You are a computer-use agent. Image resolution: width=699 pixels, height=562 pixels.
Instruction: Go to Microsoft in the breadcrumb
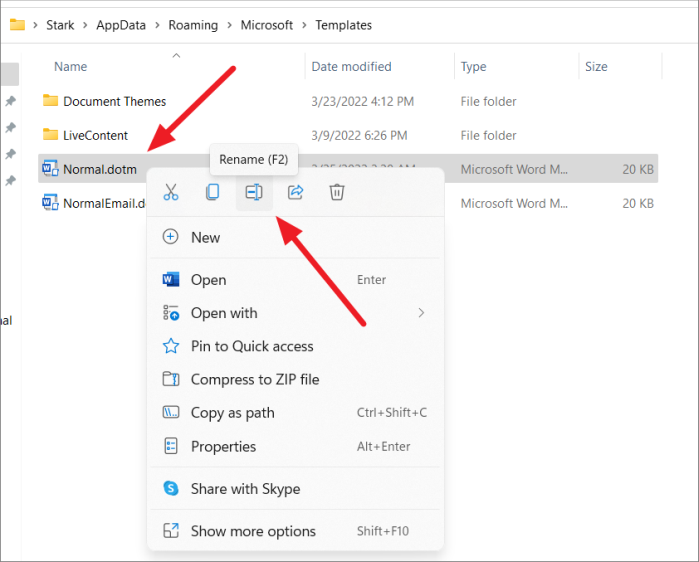click(267, 25)
